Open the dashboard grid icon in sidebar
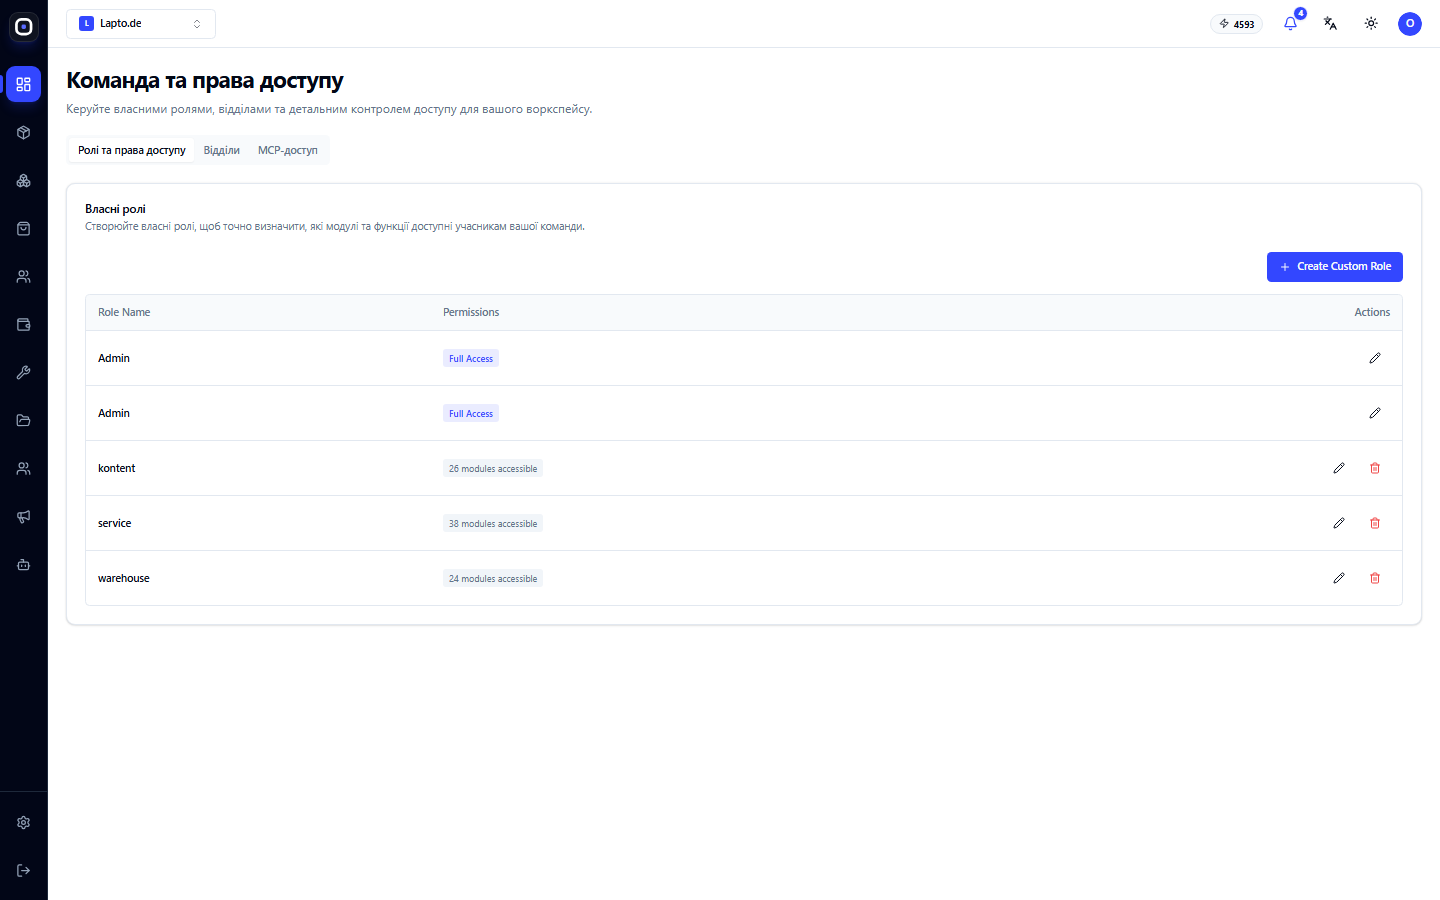Viewport: 1440px width, 900px height. 24,84
